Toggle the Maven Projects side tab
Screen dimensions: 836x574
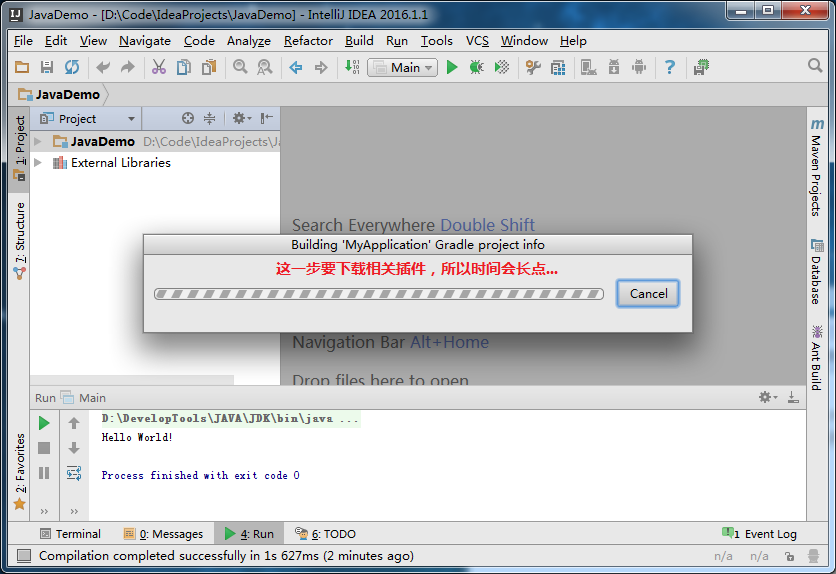[817, 167]
